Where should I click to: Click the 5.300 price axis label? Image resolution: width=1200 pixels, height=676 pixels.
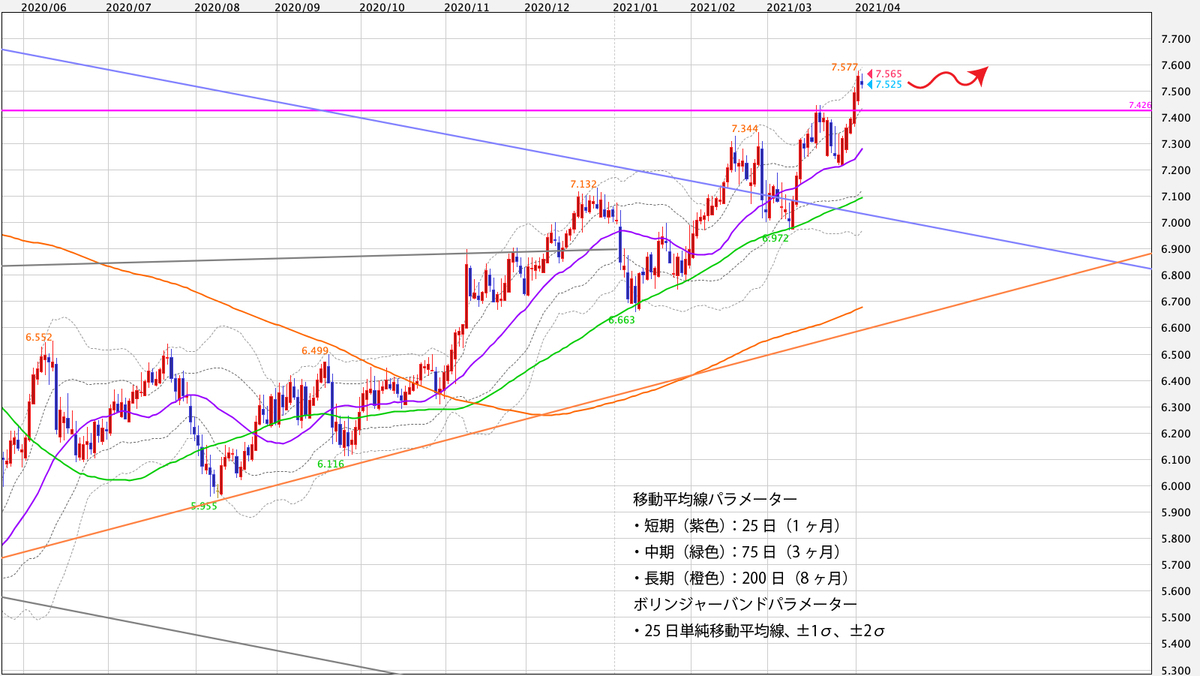coord(1174,670)
